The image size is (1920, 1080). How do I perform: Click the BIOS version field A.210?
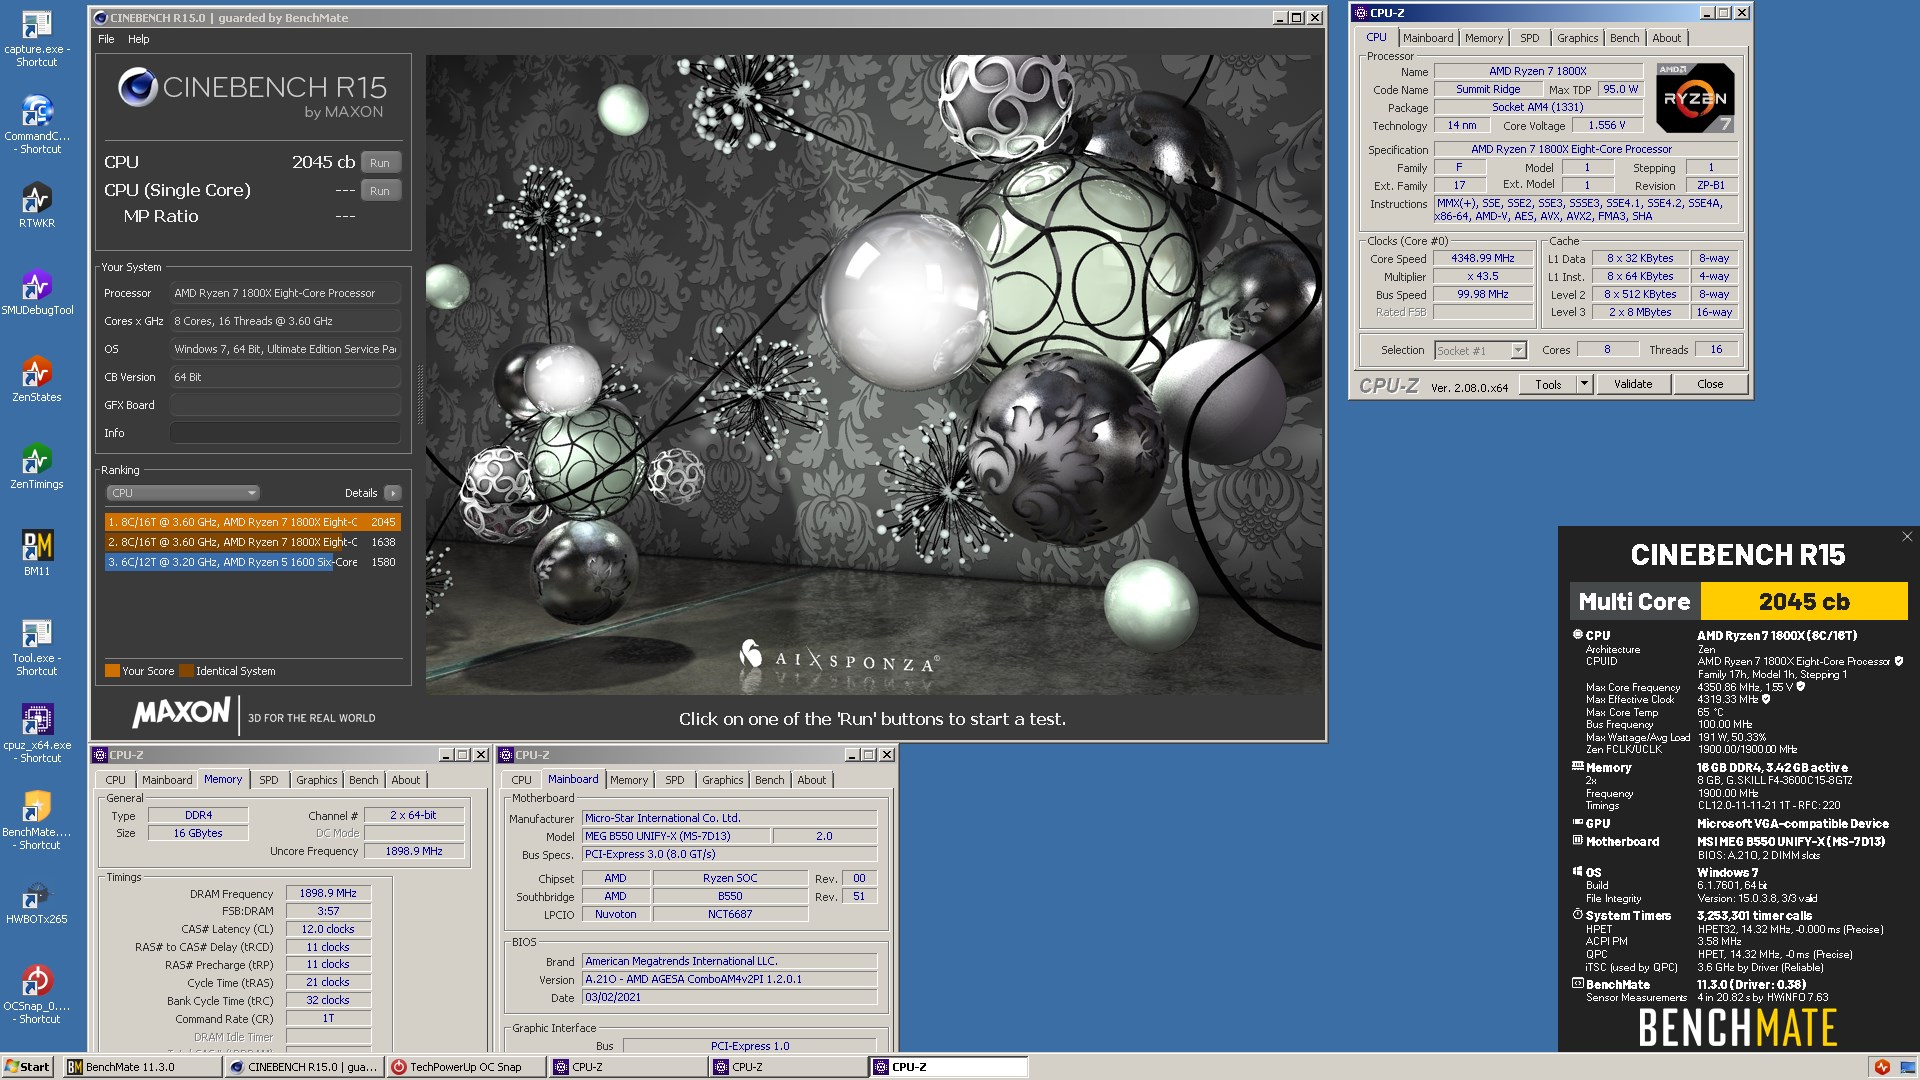730,980
